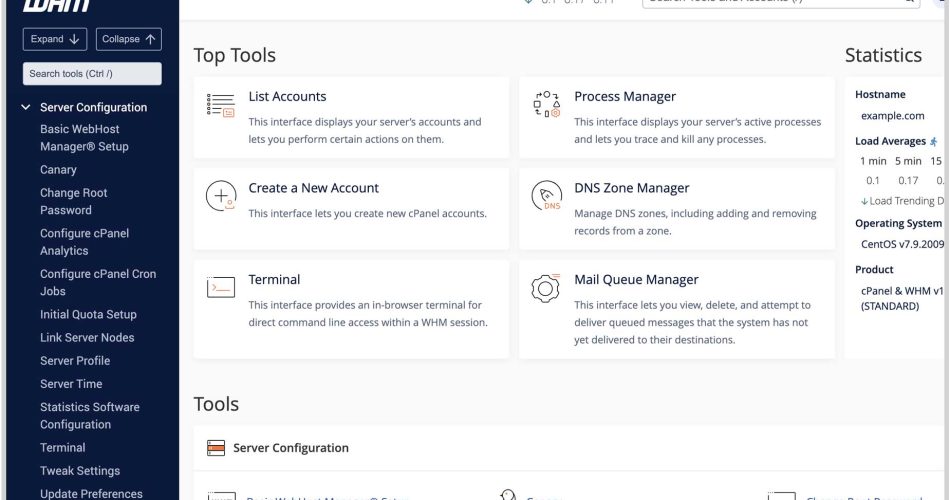
Task: Click the CentOS v7.9.2009 operating system value
Action: (x=902, y=244)
